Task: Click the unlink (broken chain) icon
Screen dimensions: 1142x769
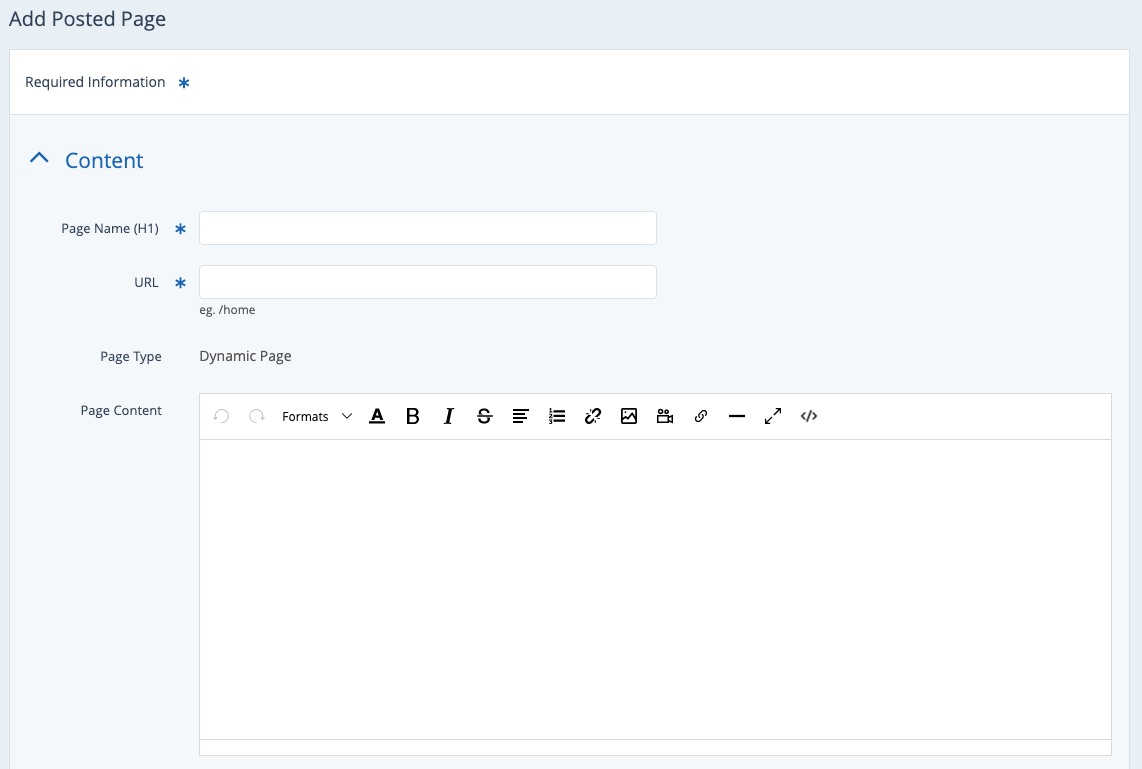Action: (x=593, y=416)
